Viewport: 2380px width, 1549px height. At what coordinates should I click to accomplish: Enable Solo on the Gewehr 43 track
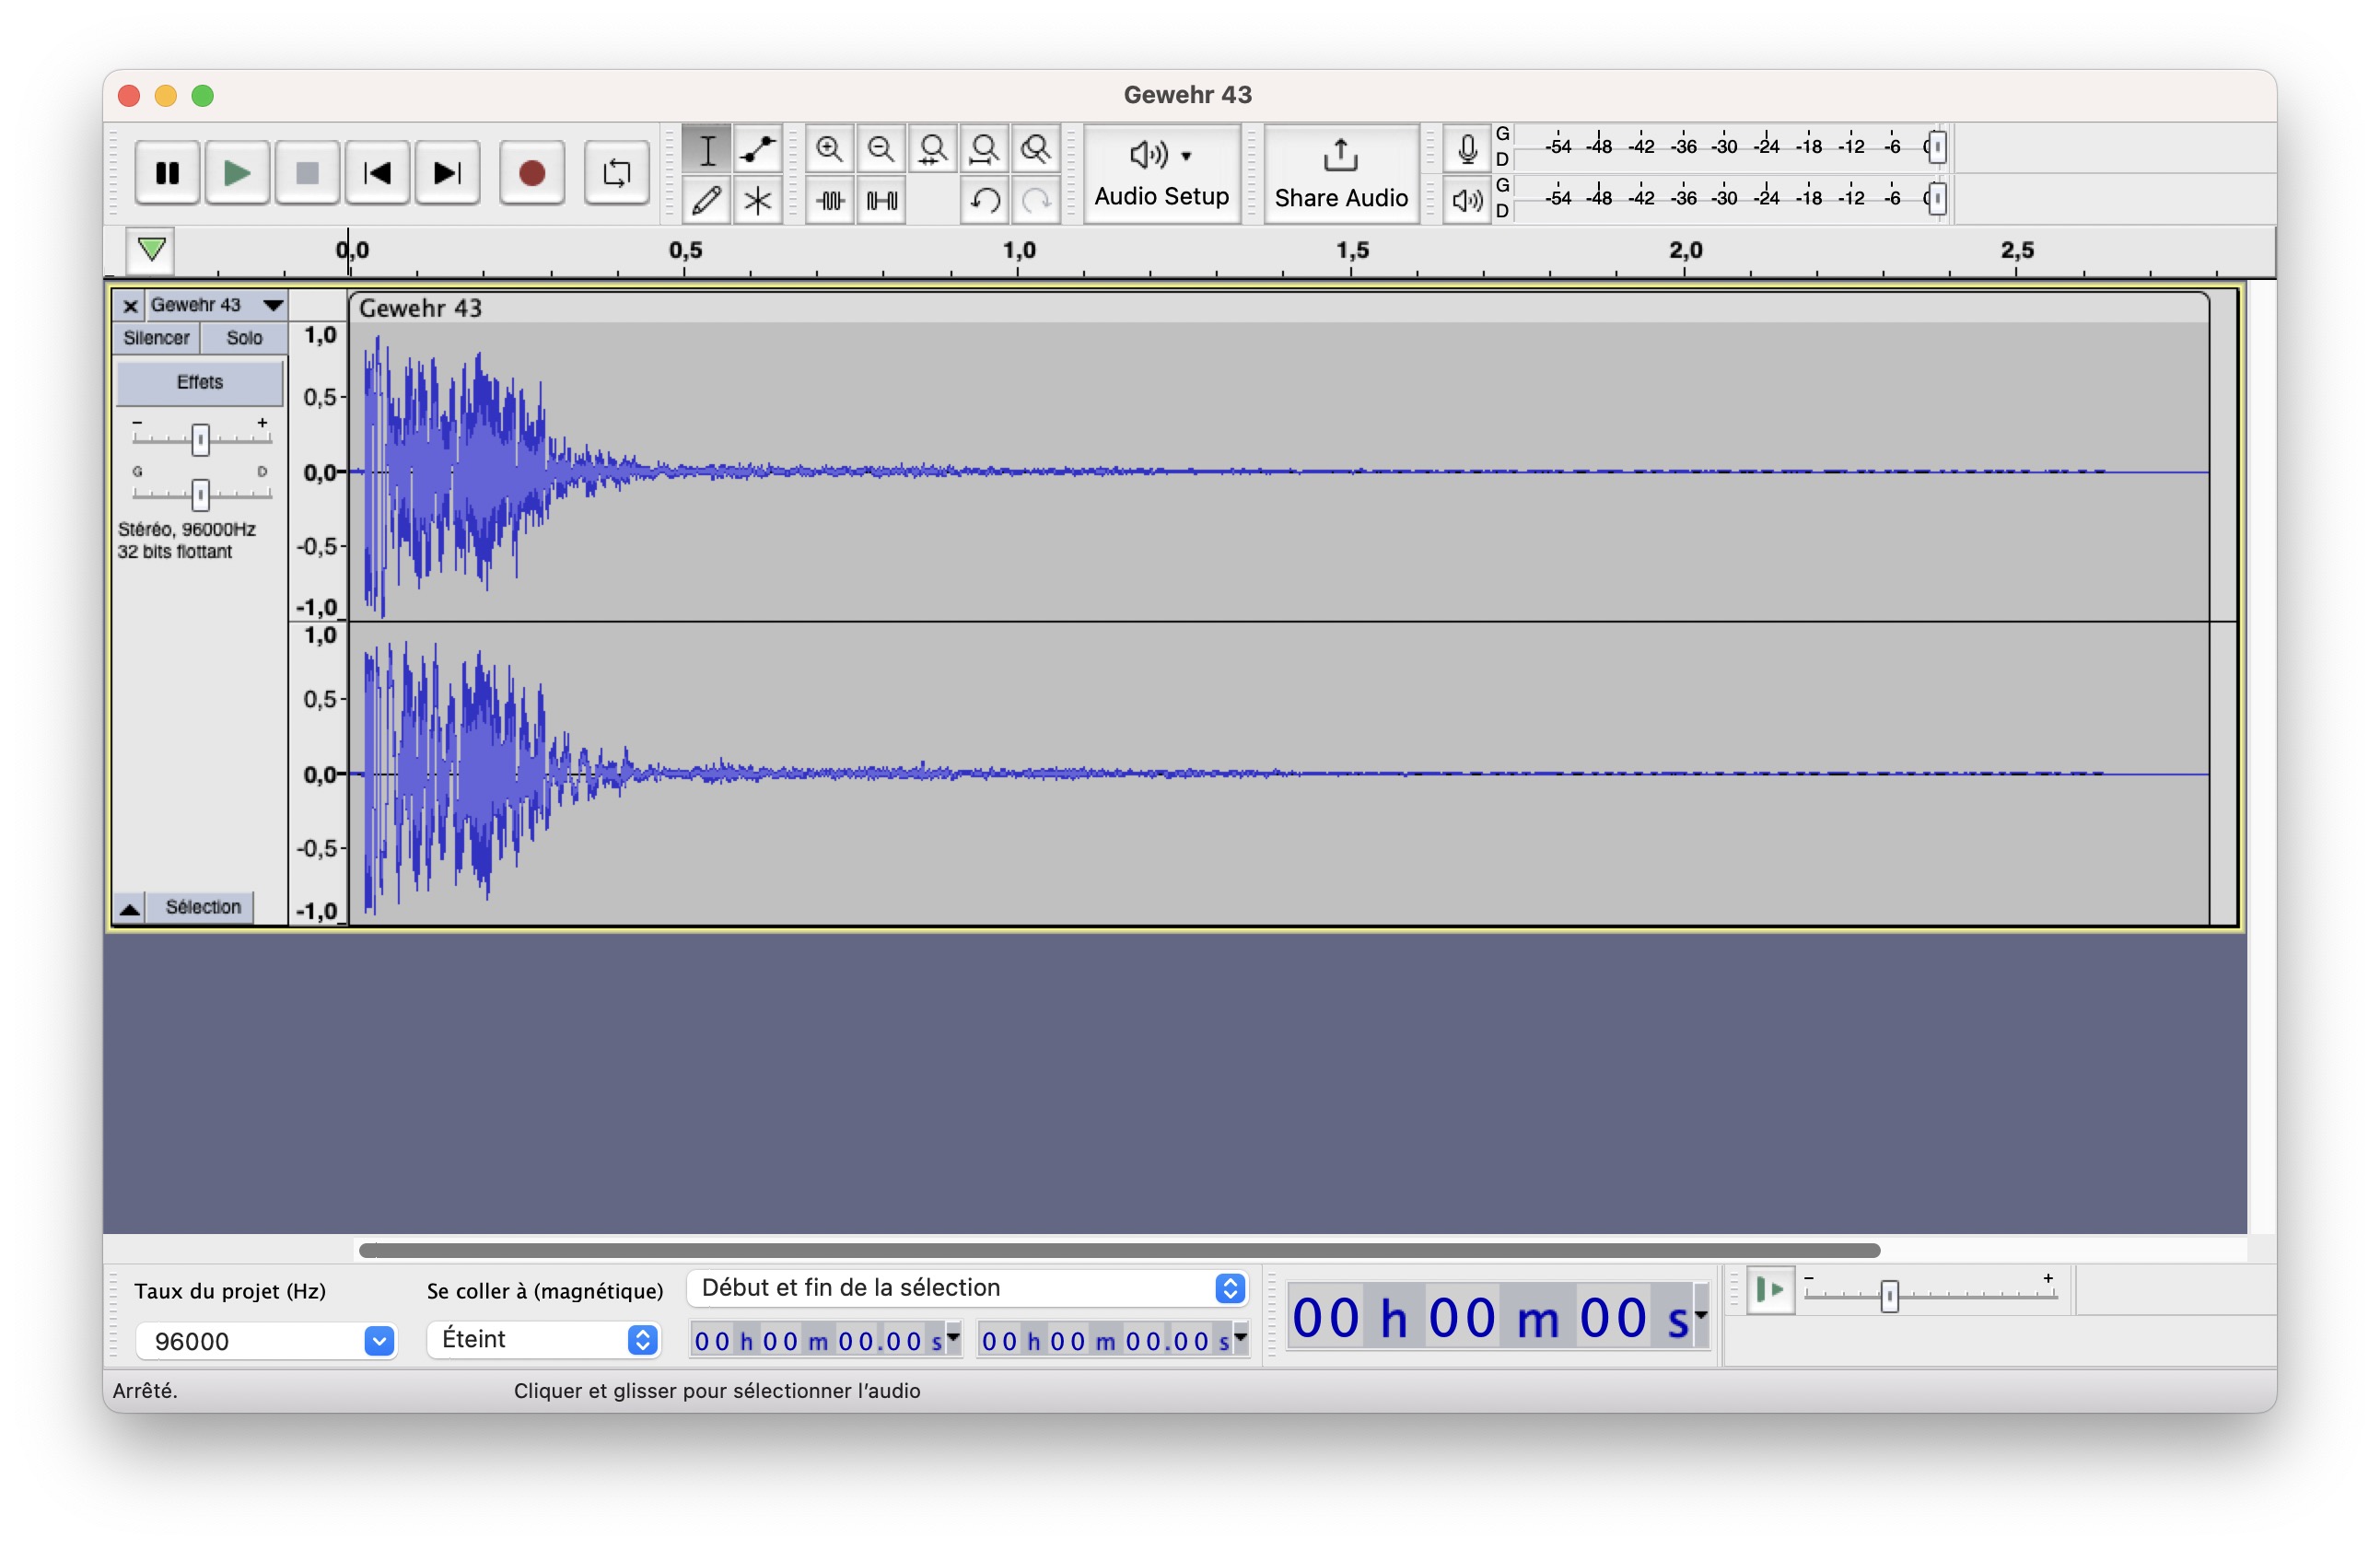tap(243, 337)
